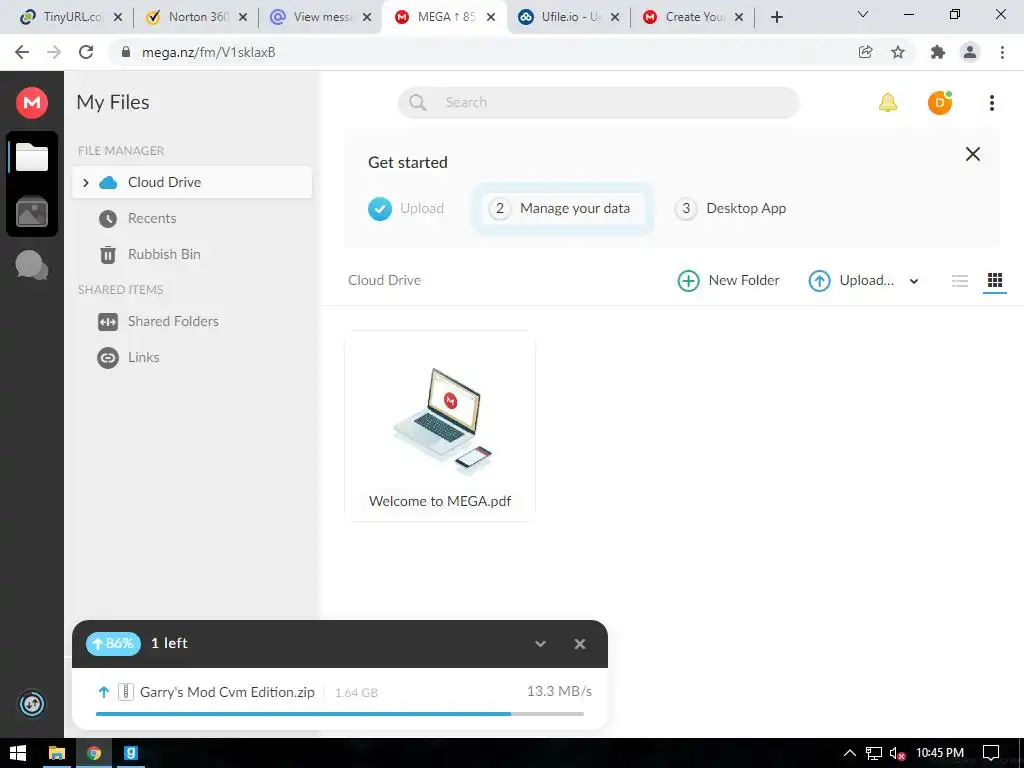Click the Garry's Mod Cvm Edition.zip transfer row
1024x768 pixels.
point(340,697)
